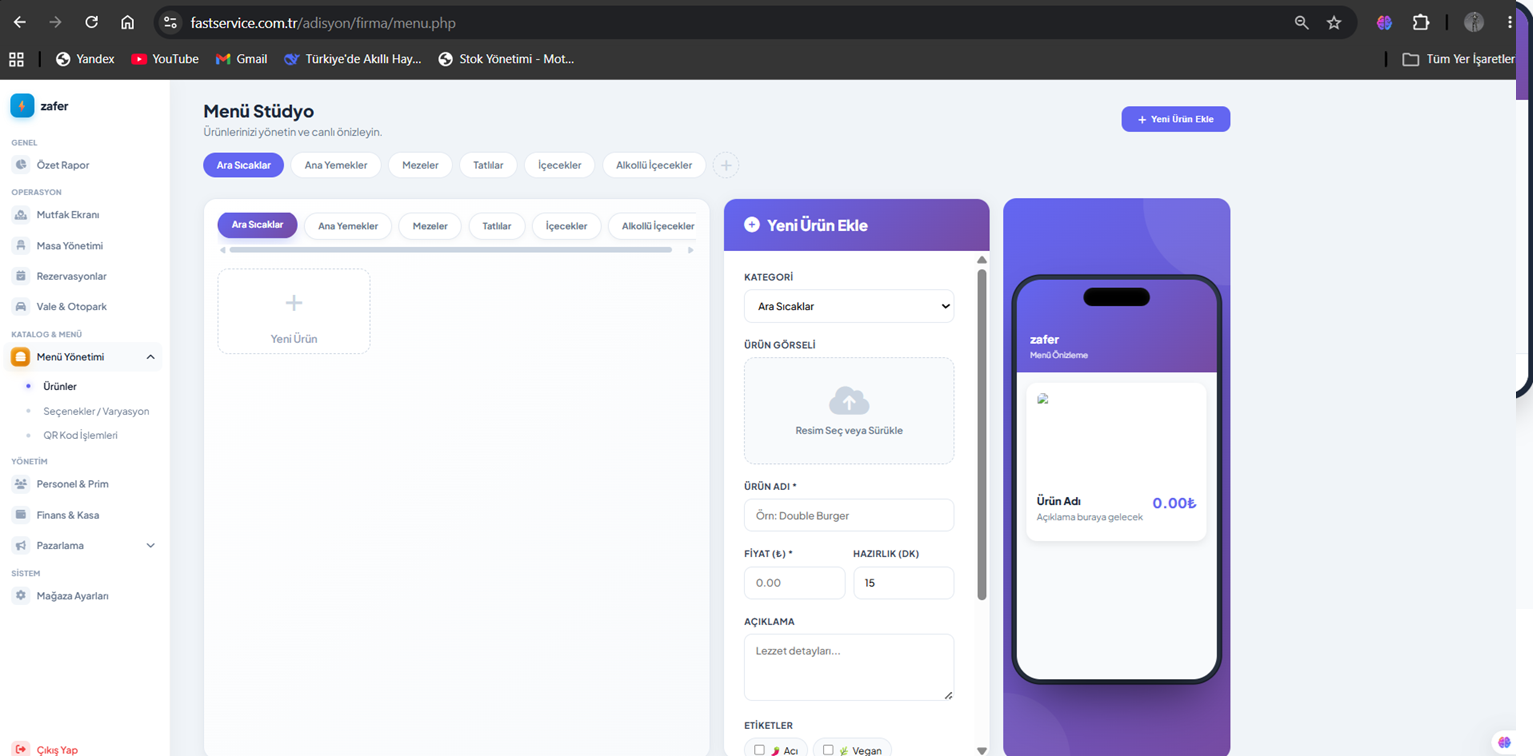Open Vale & Otopark car icon
The height and width of the screenshot is (756, 1533).
tap(20, 307)
